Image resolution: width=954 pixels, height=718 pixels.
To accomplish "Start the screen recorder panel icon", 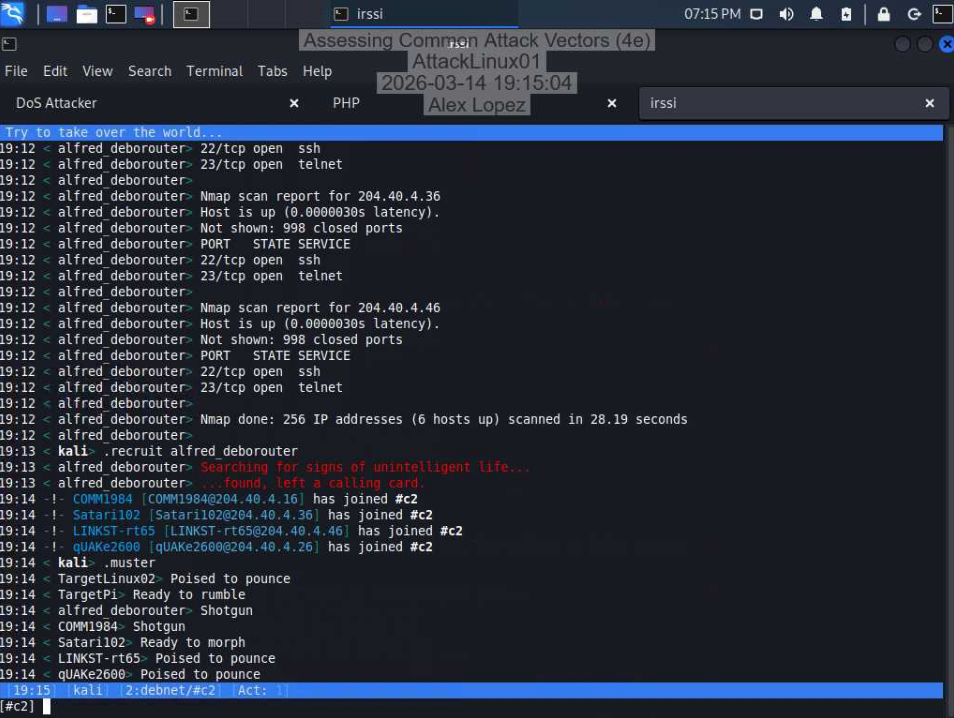I will (143, 14).
